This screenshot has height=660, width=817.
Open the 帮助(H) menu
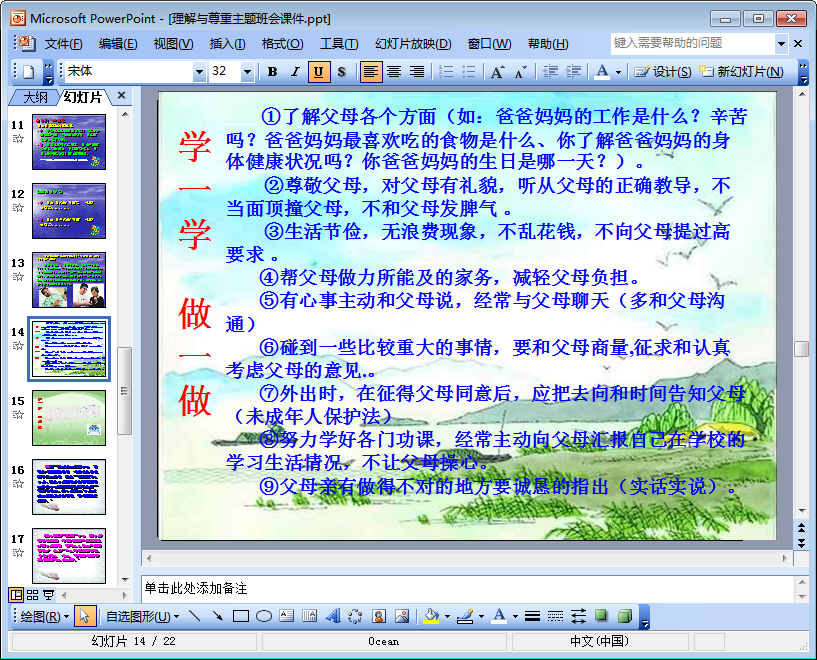click(548, 44)
